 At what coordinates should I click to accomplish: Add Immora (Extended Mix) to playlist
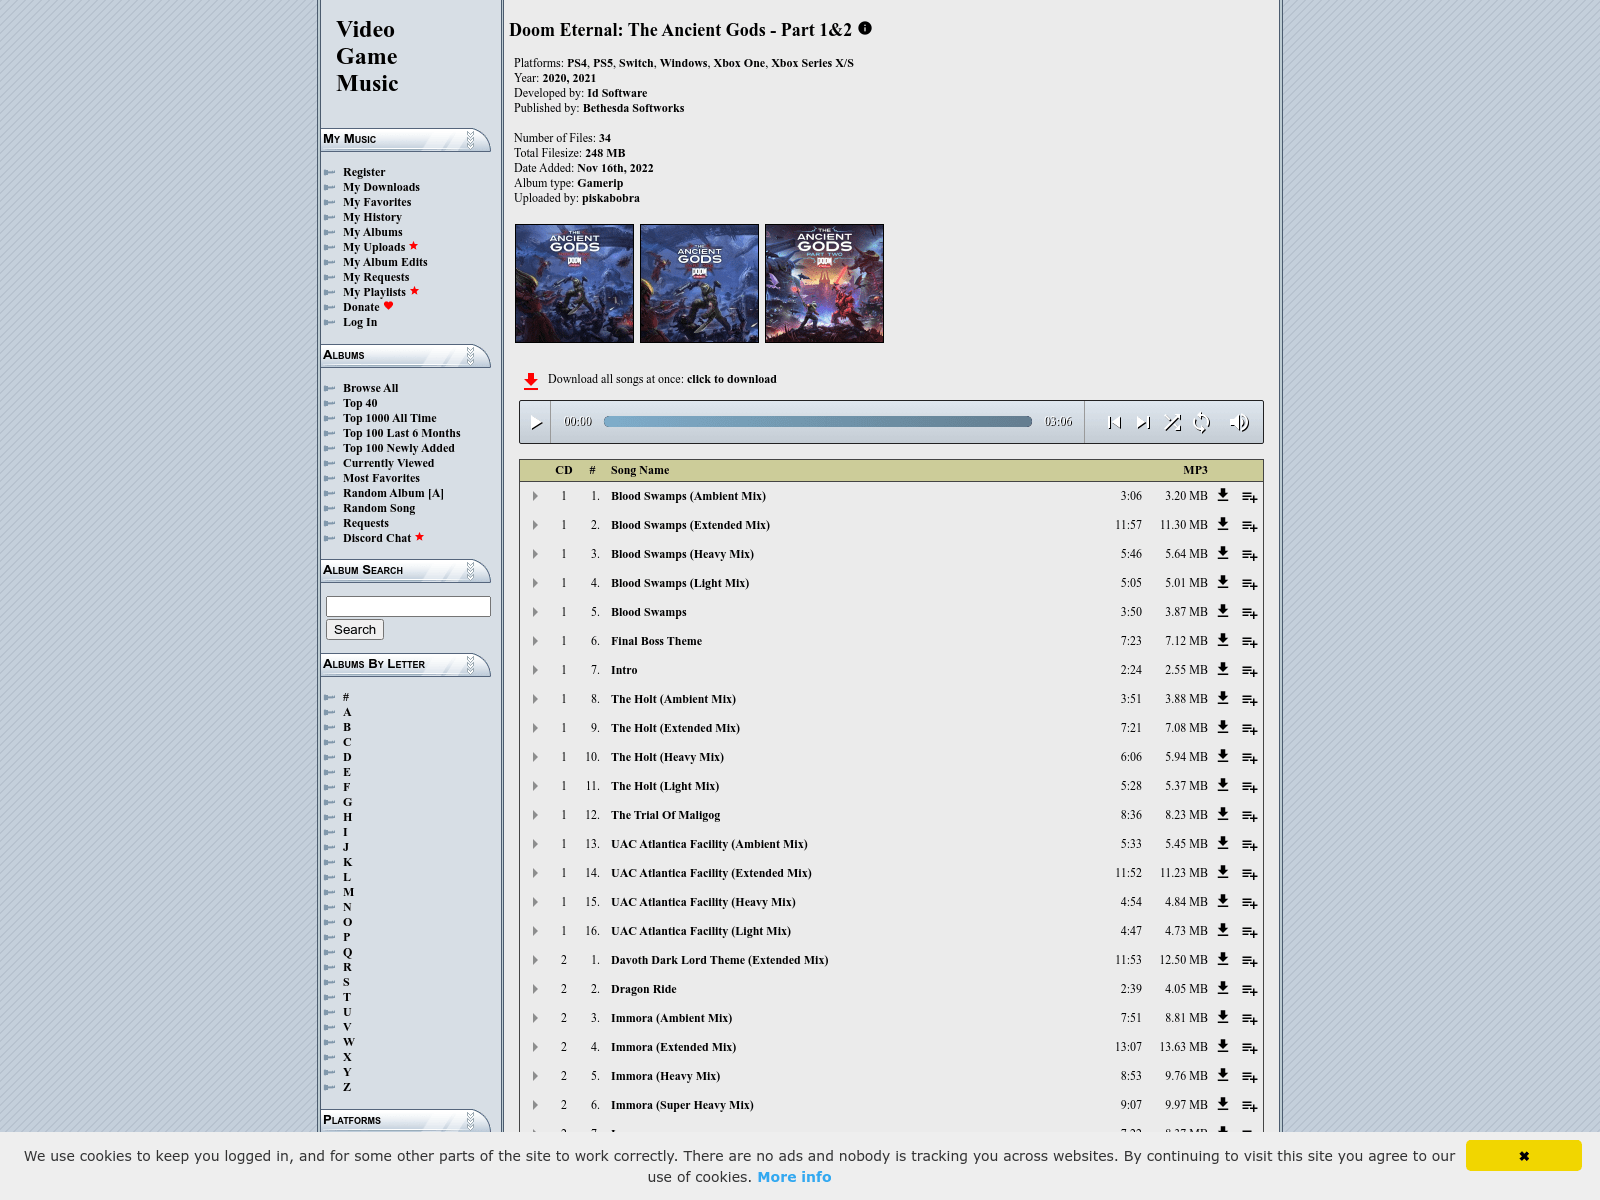coord(1249,1048)
